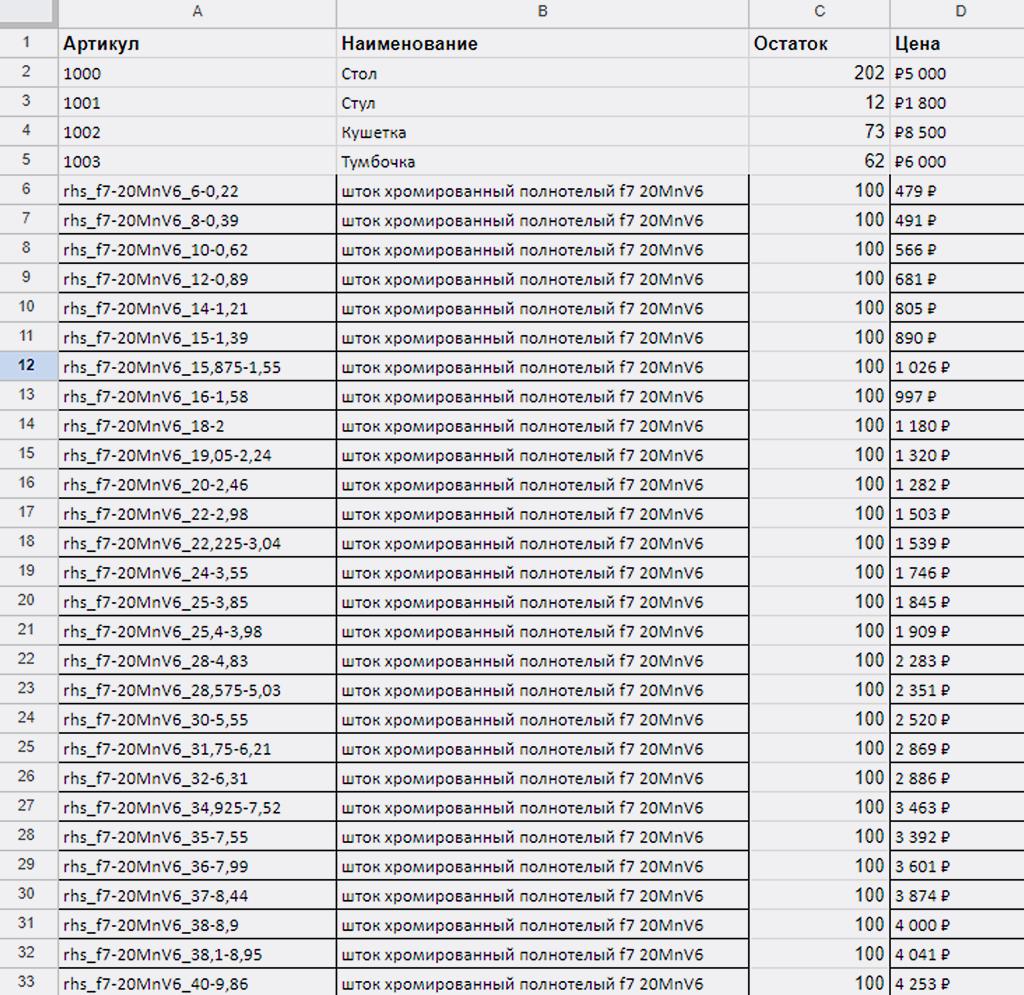Select cell rhs_f7-20MnV6_19,05-2,24

pyautogui.click(x=197, y=454)
